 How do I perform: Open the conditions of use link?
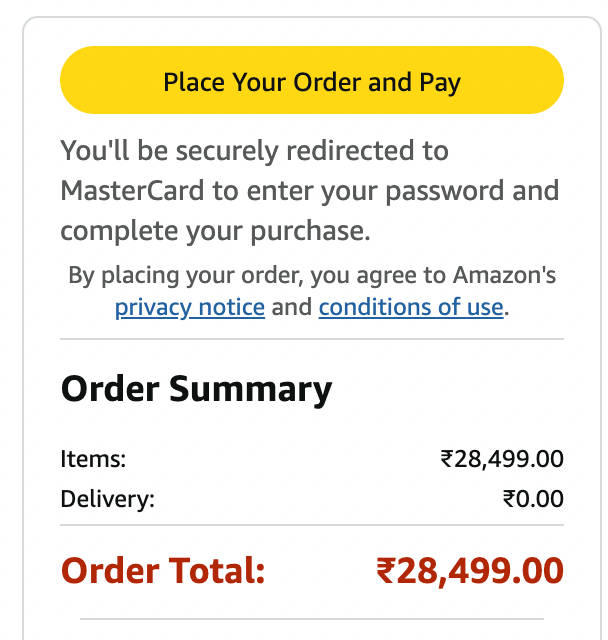pyautogui.click(x=410, y=307)
